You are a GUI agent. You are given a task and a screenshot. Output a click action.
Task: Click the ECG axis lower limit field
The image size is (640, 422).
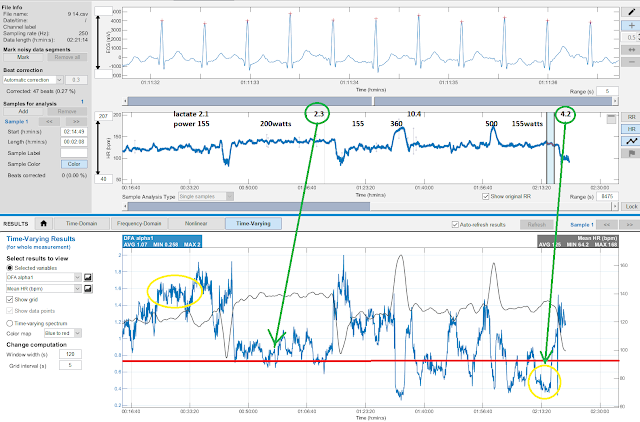tap(103, 74)
